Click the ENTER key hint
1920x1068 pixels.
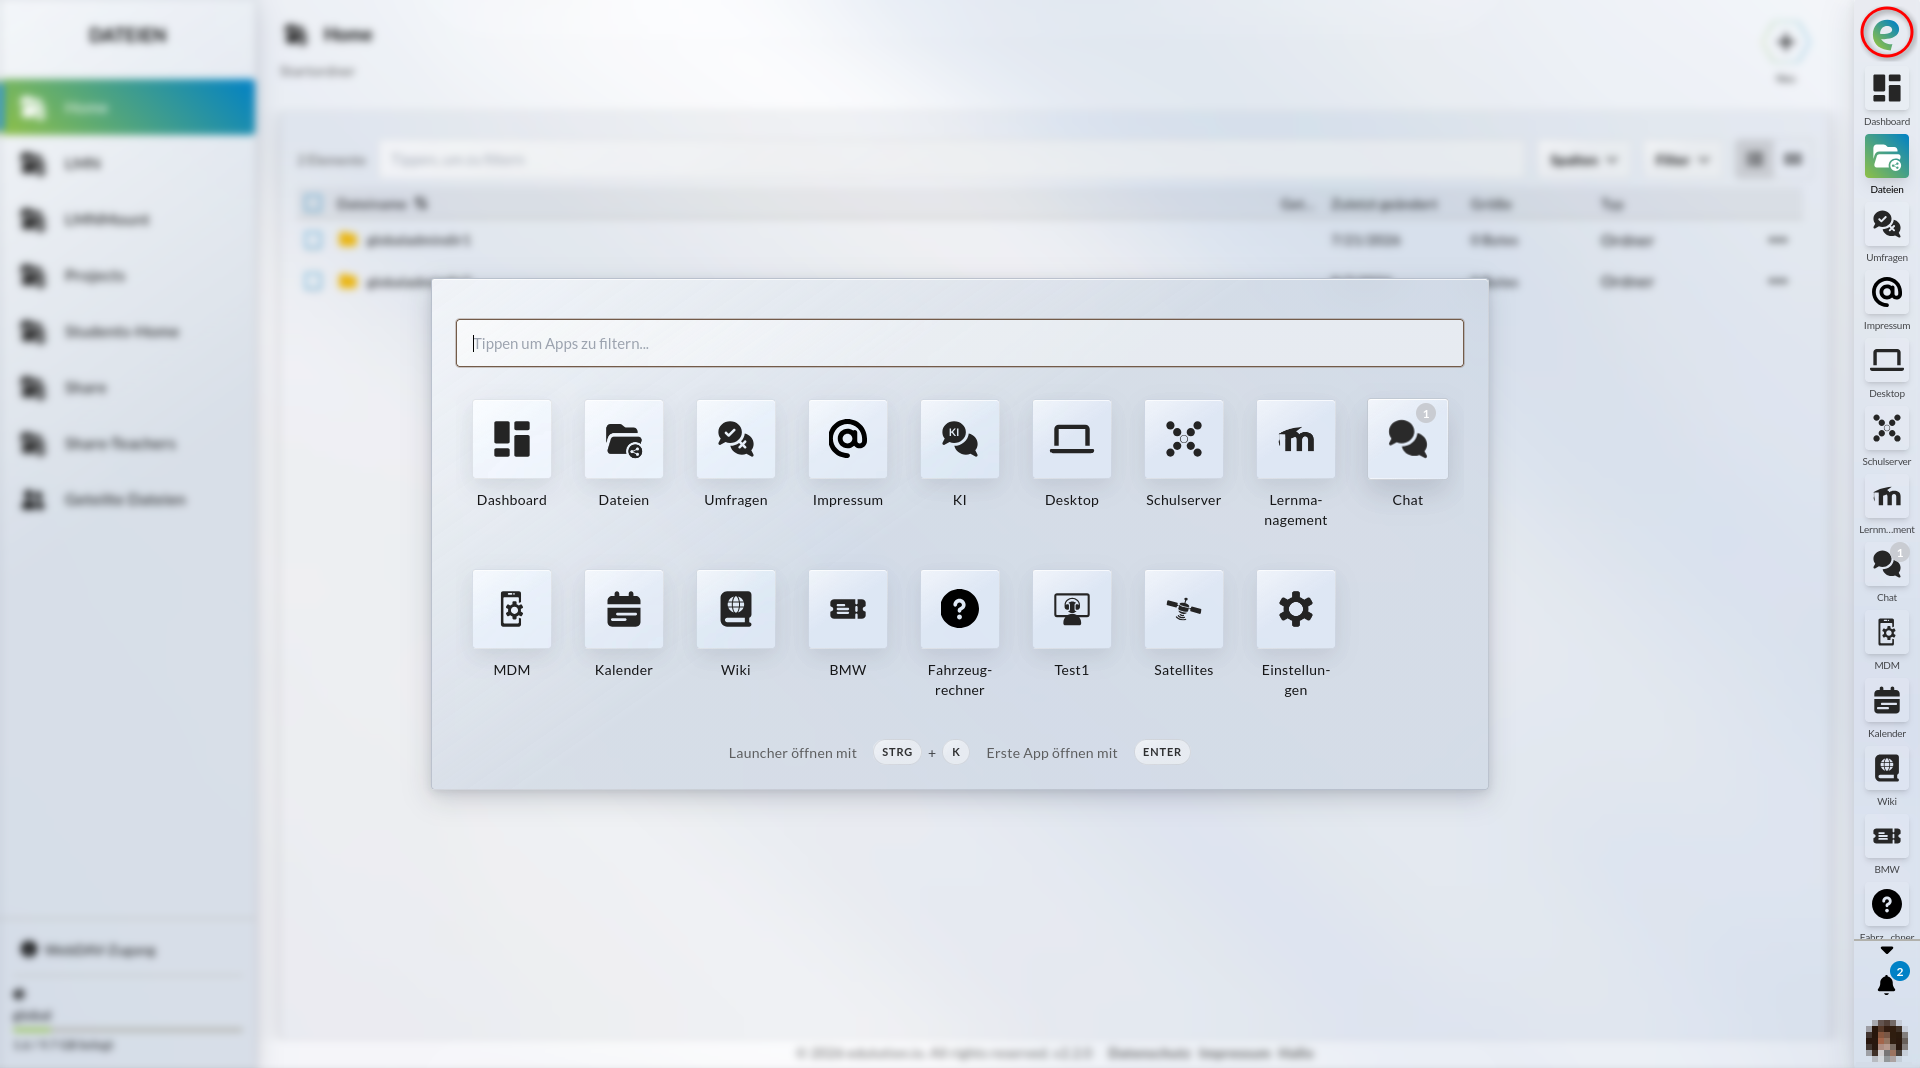coord(1162,752)
